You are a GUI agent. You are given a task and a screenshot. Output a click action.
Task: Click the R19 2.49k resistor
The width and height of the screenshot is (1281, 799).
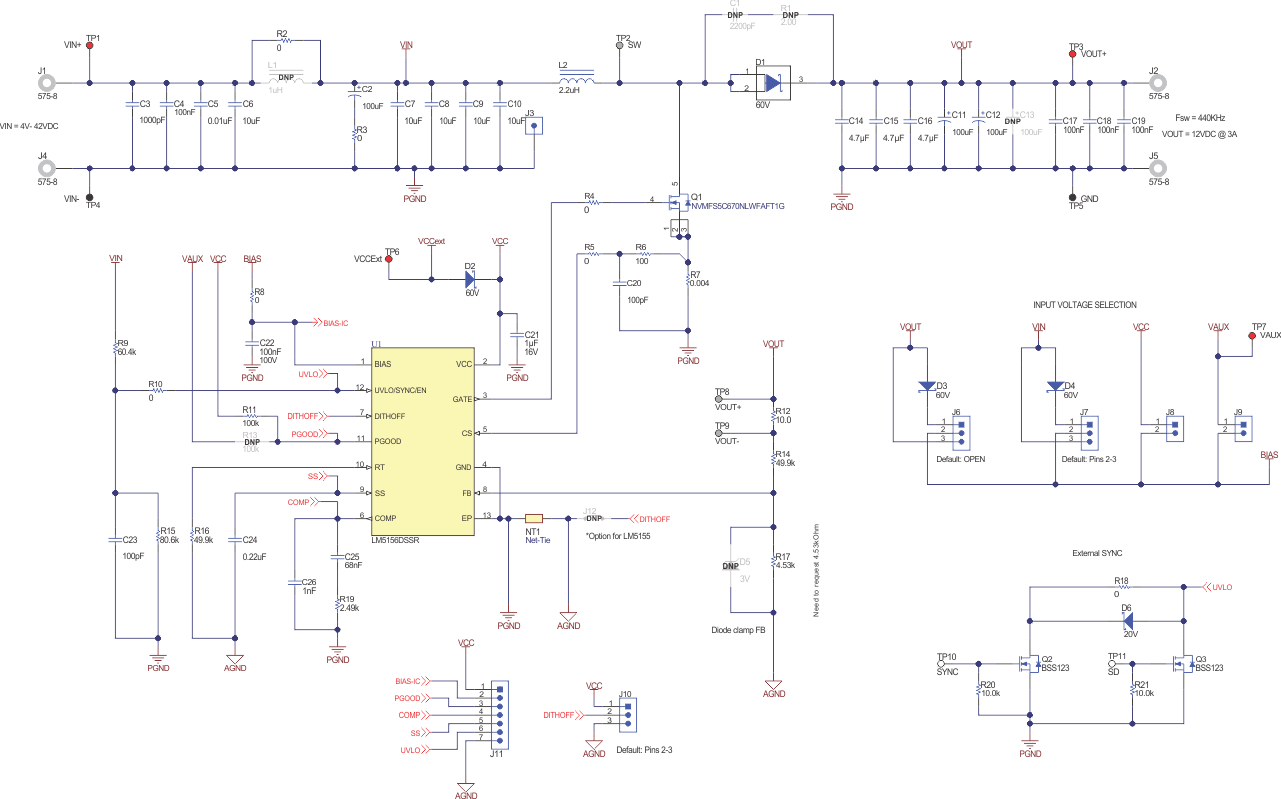tap(338, 604)
